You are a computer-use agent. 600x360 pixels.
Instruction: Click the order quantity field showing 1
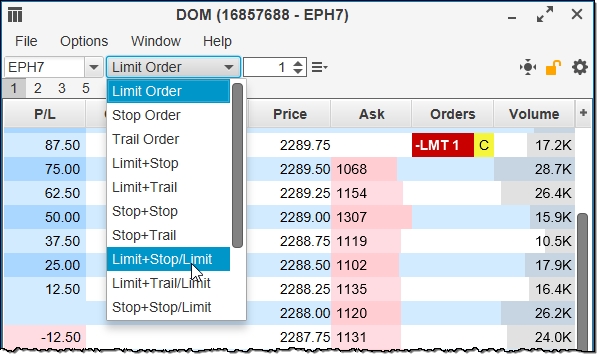(x=267, y=67)
